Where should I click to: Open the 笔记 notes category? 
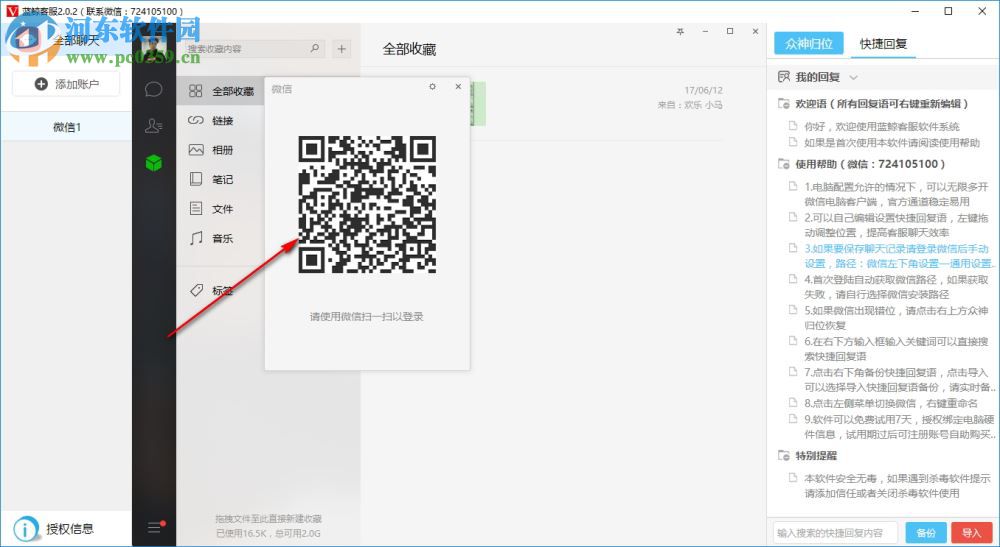(x=221, y=180)
